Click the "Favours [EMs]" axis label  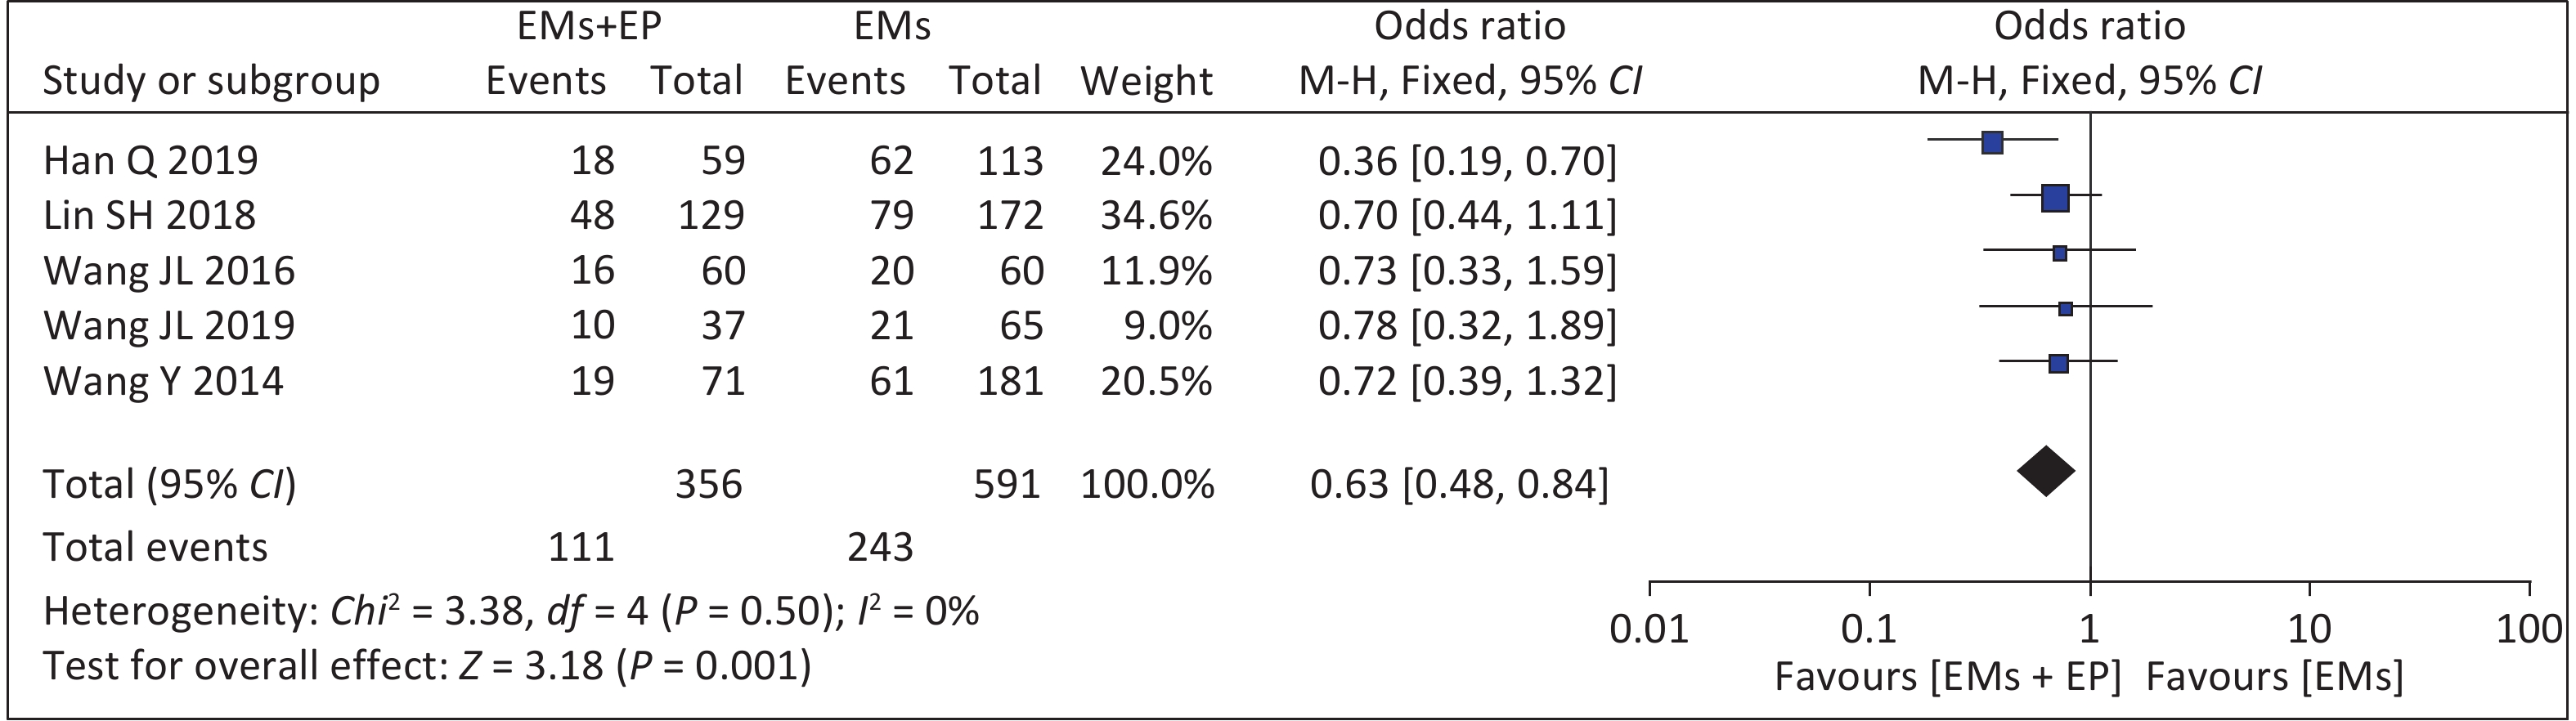point(2274,677)
